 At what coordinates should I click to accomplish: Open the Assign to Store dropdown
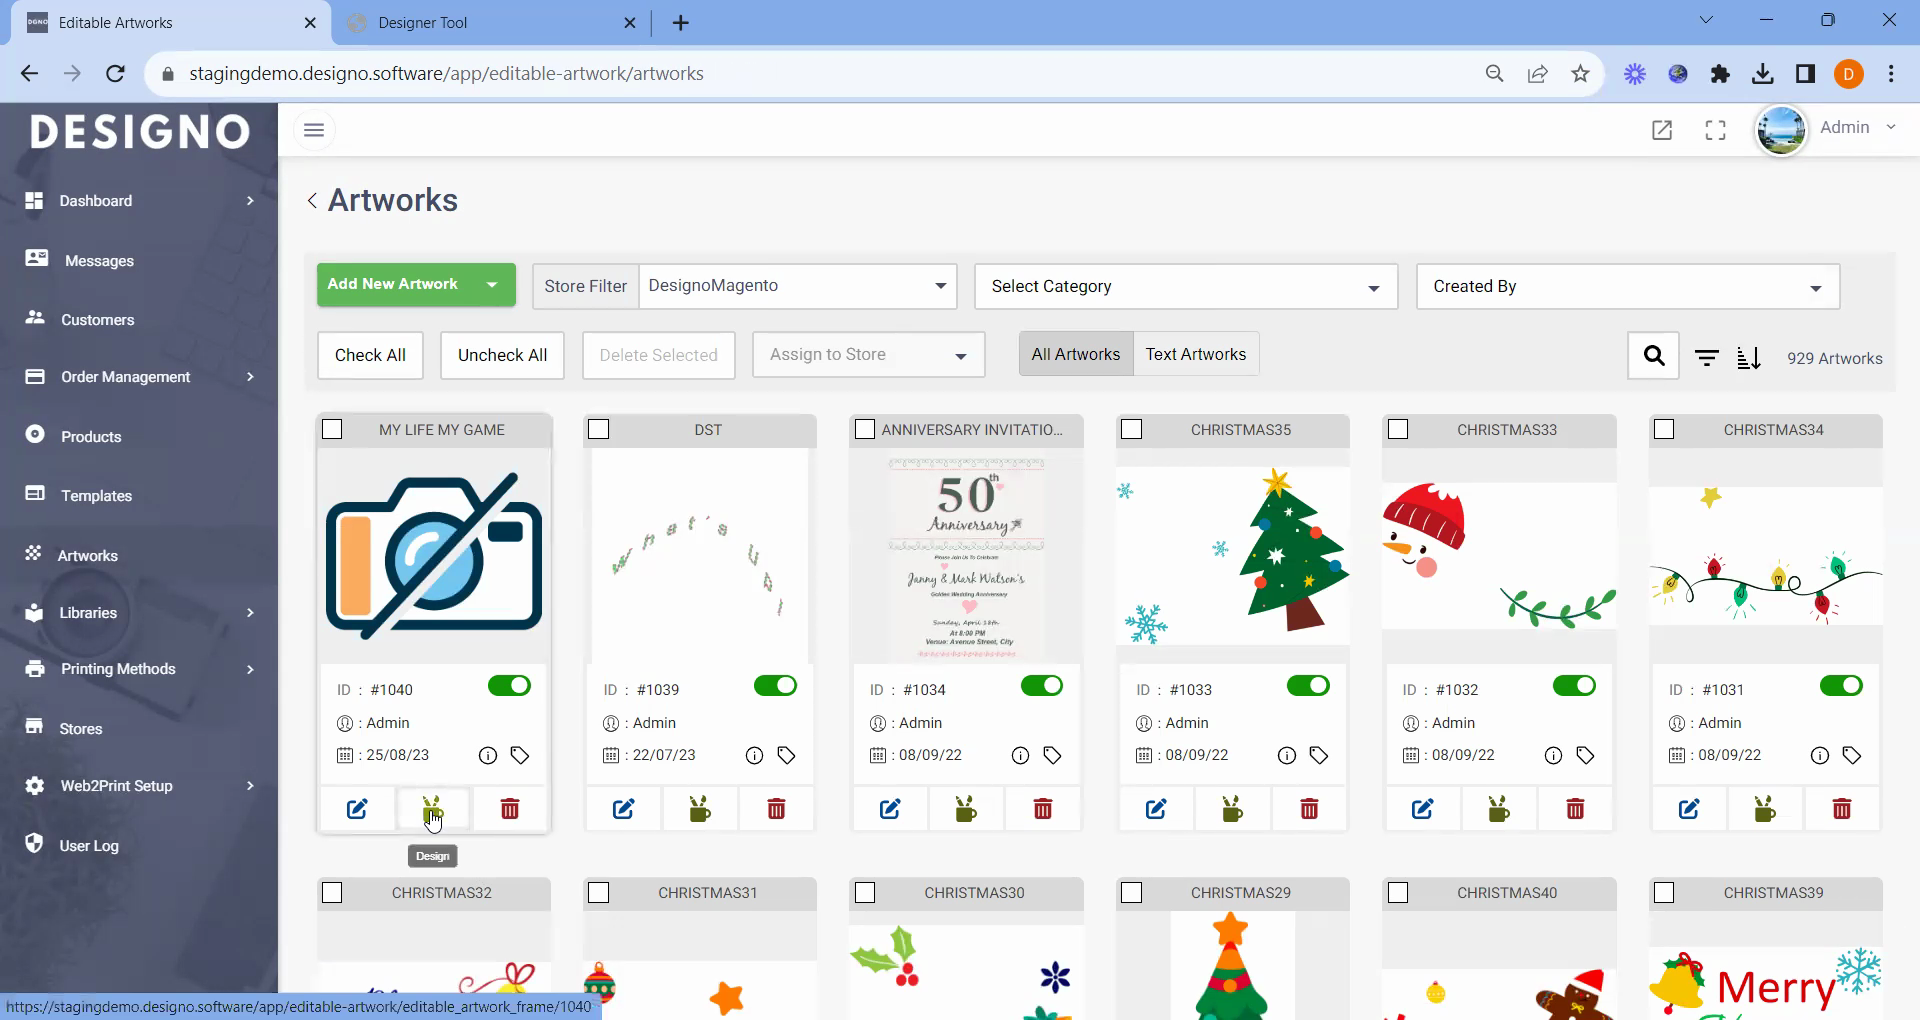868,355
